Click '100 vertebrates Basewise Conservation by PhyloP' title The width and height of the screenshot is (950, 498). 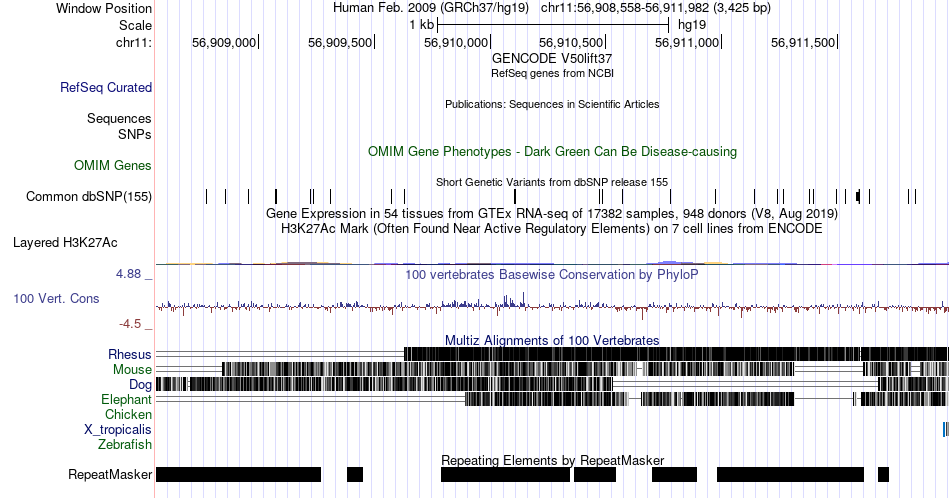coord(552,274)
